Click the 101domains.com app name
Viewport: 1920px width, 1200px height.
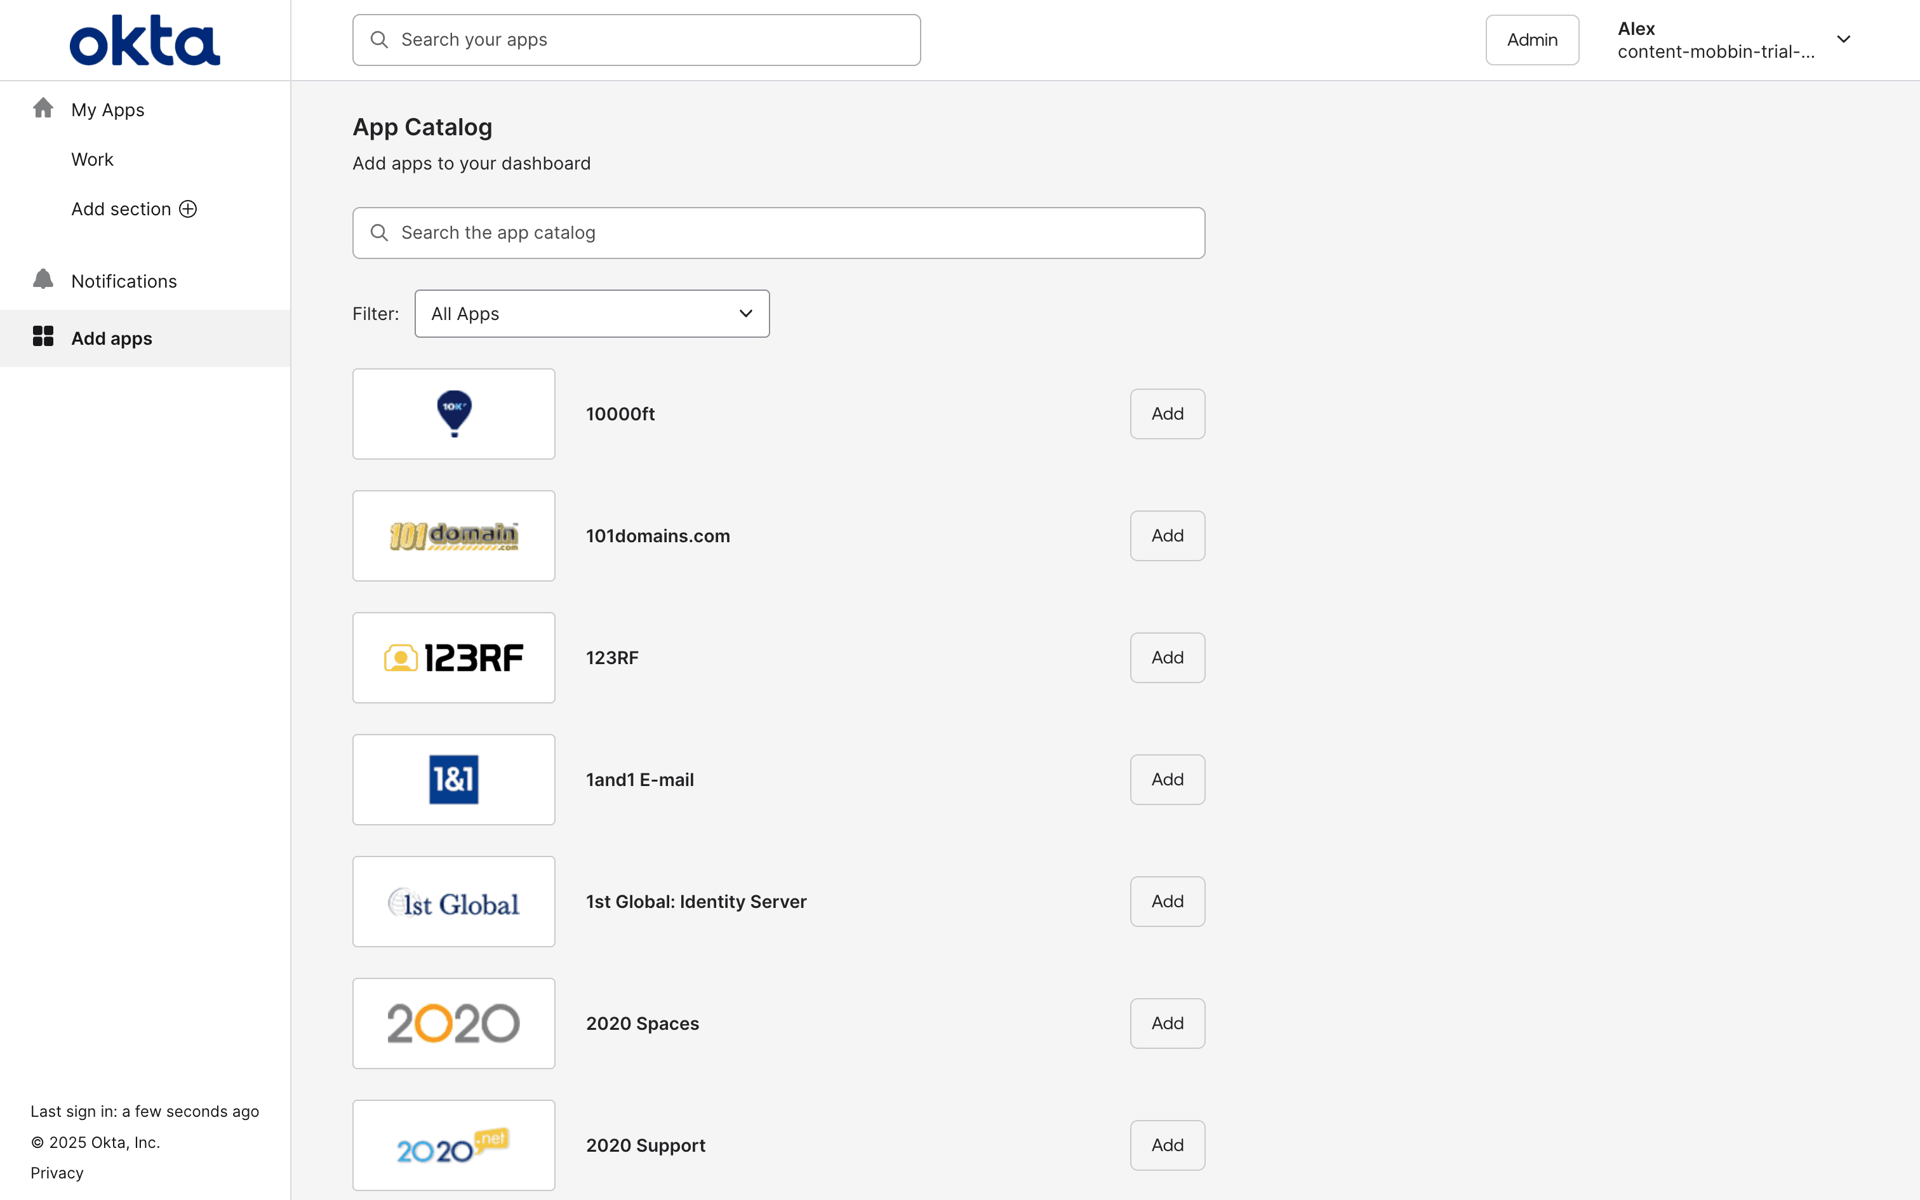coord(658,536)
